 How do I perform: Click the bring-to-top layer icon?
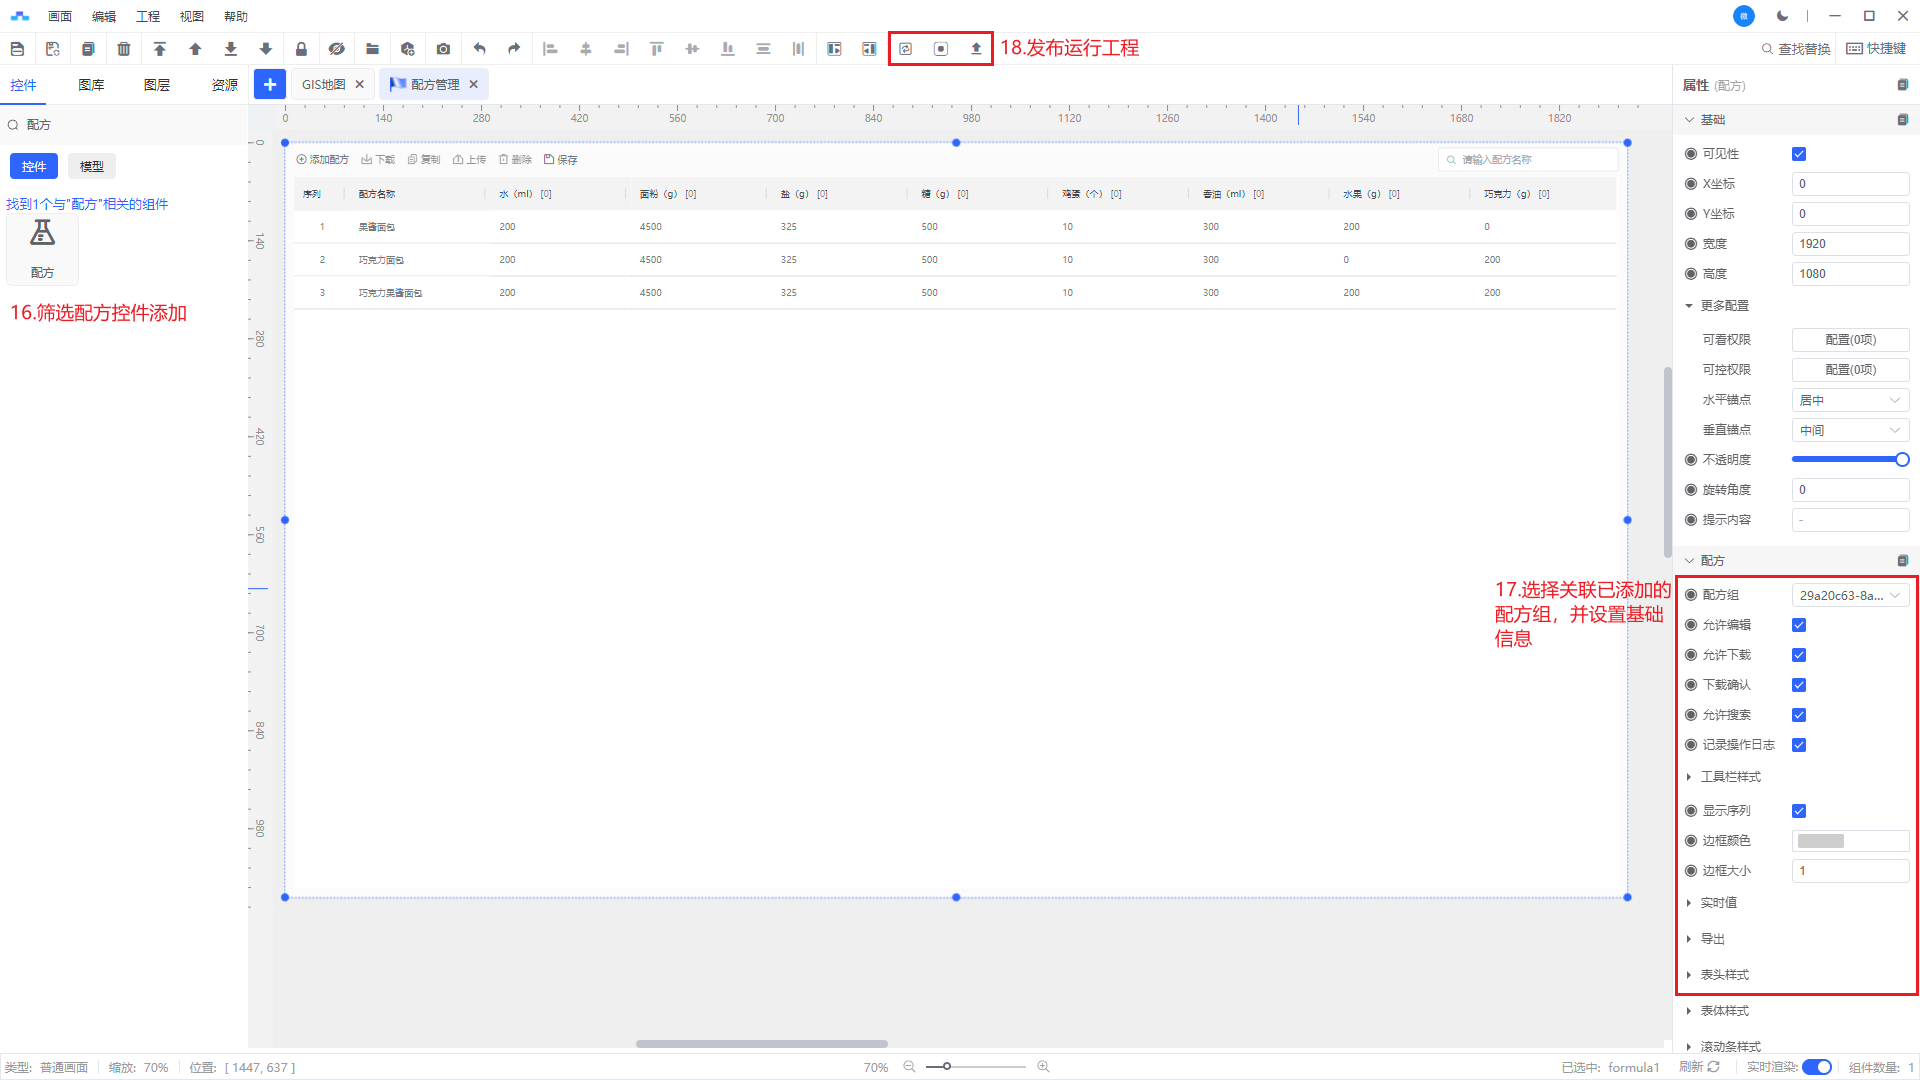[x=160, y=49]
